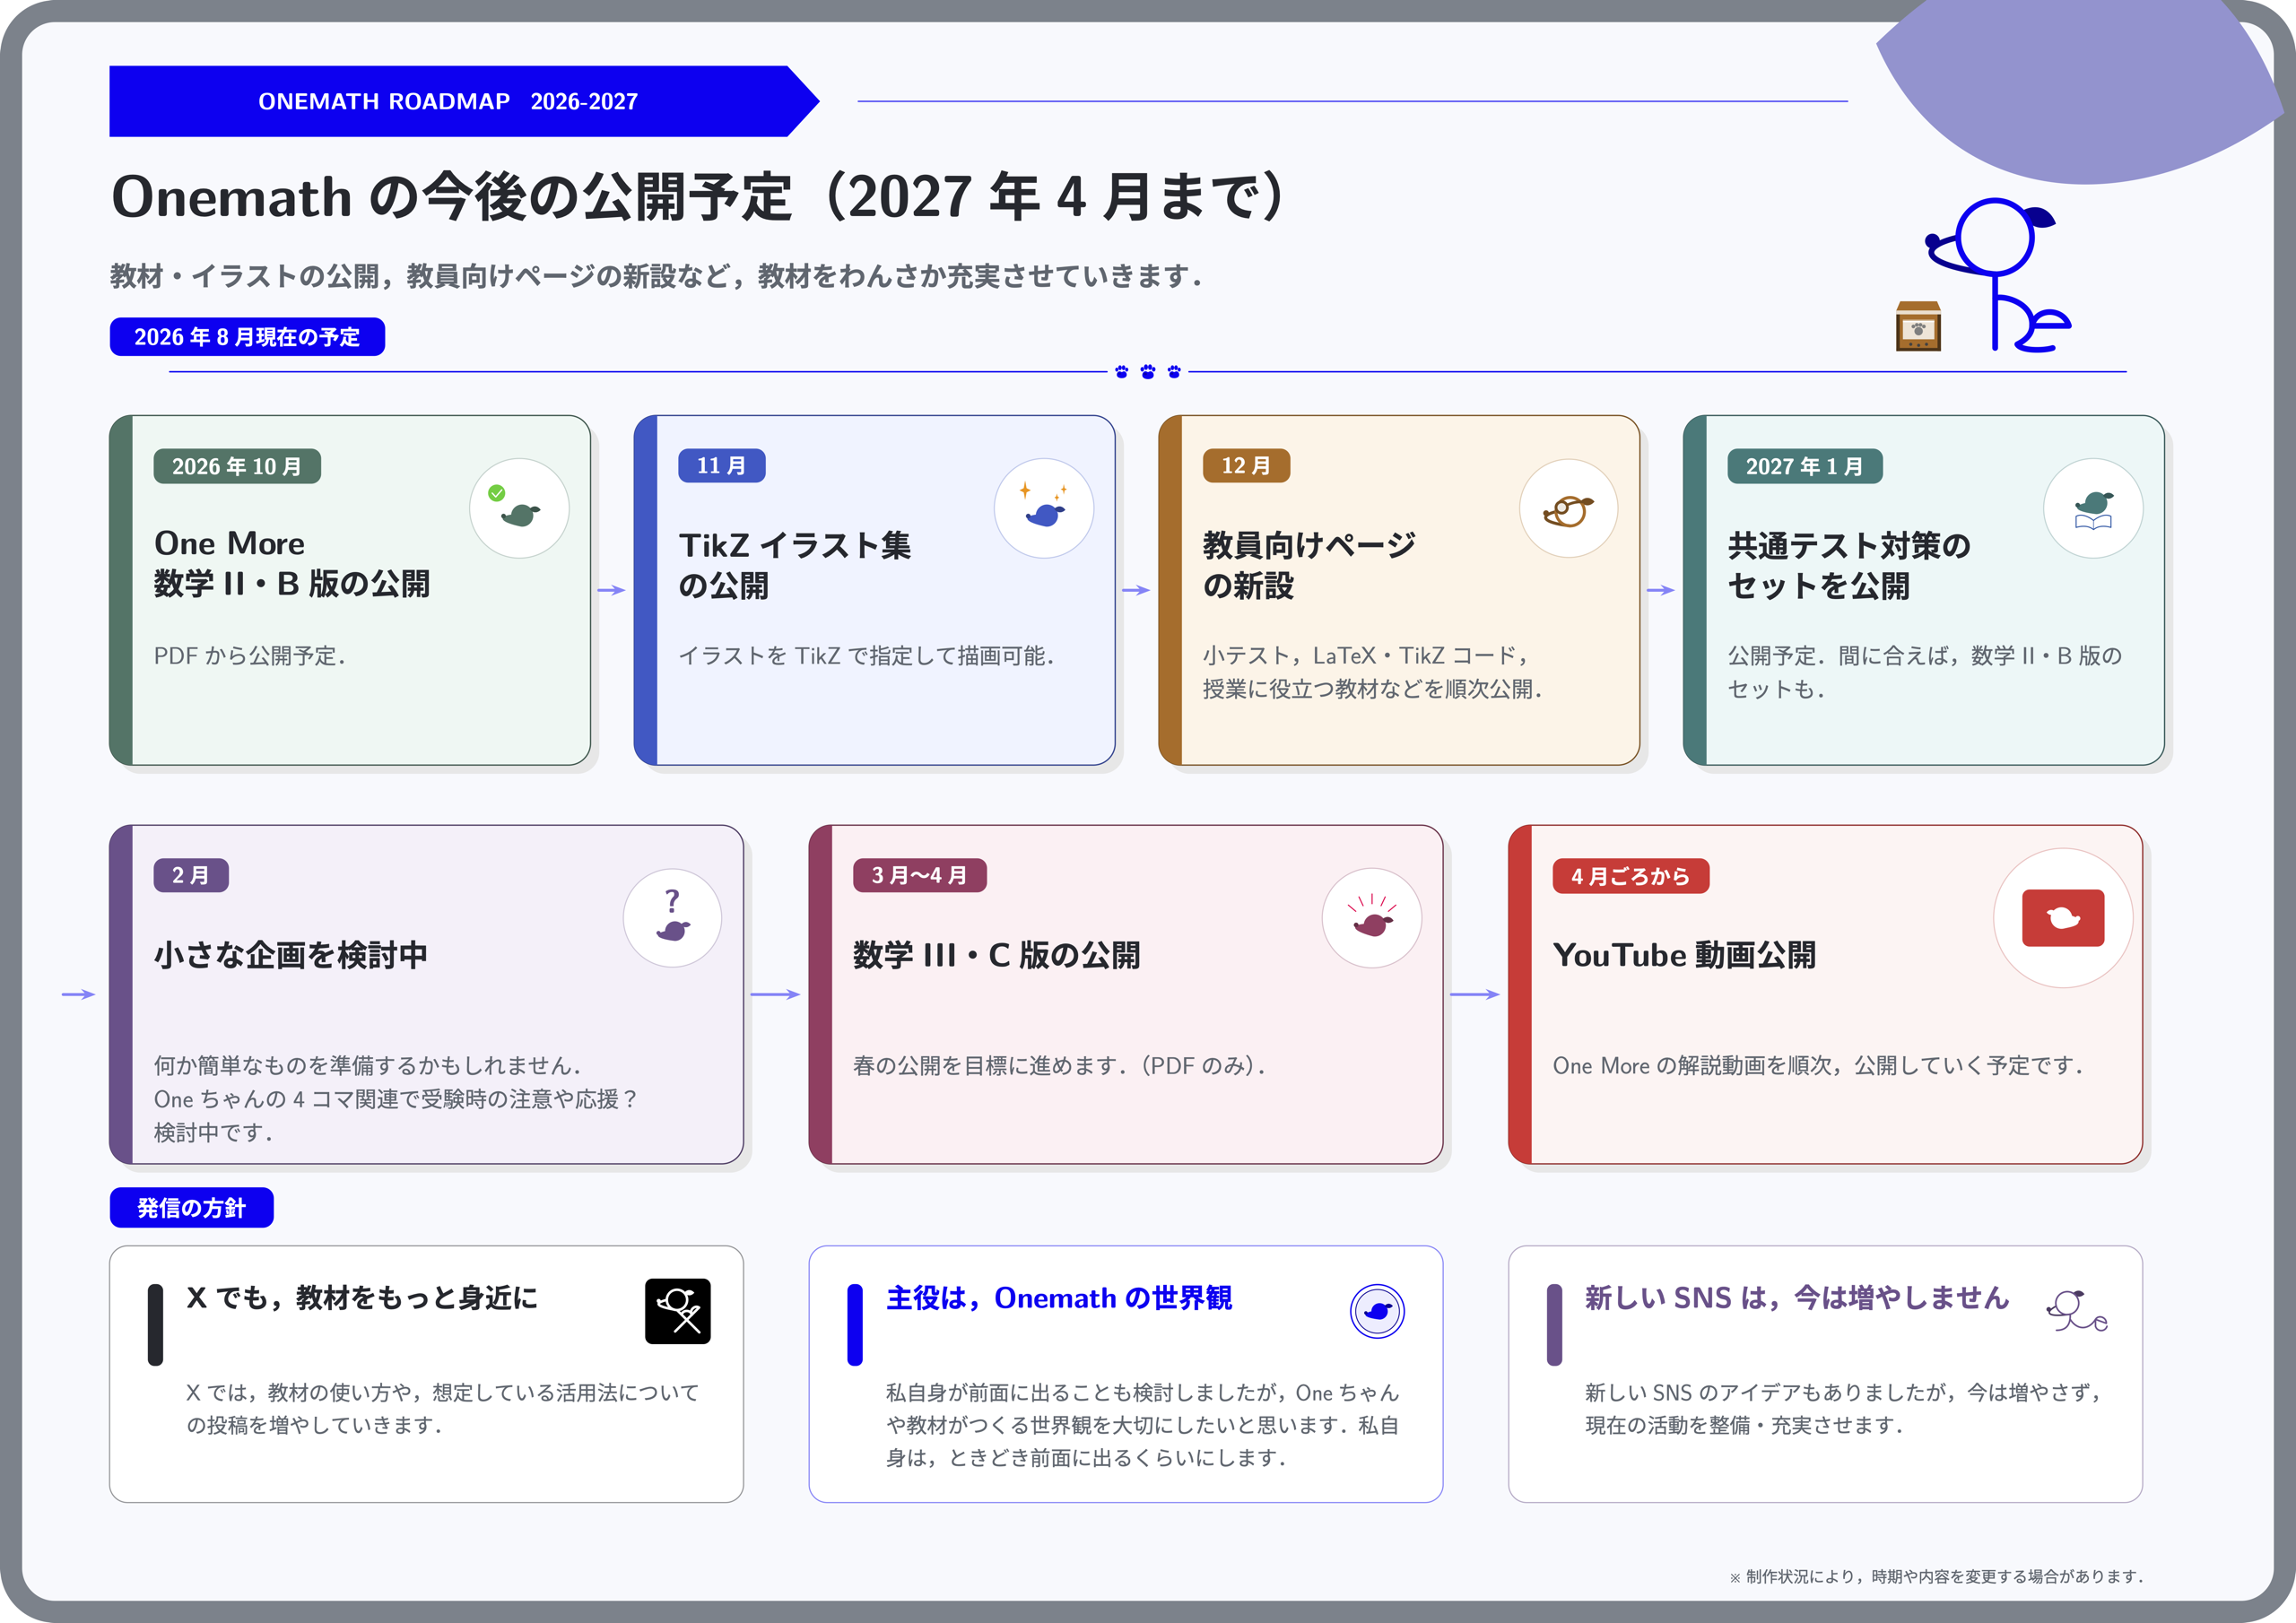Click the 教員向けページの新設 title

coord(1309,565)
